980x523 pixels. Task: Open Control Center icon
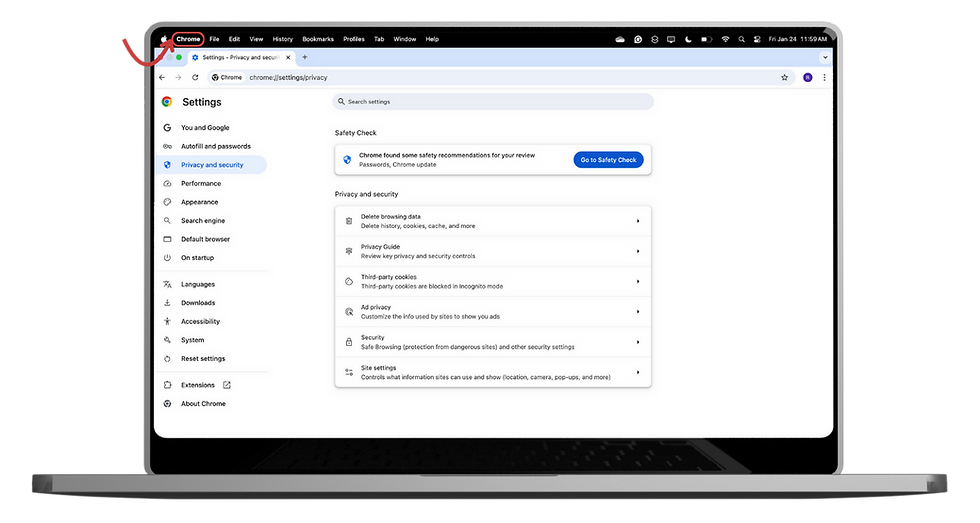coord(757,39)
